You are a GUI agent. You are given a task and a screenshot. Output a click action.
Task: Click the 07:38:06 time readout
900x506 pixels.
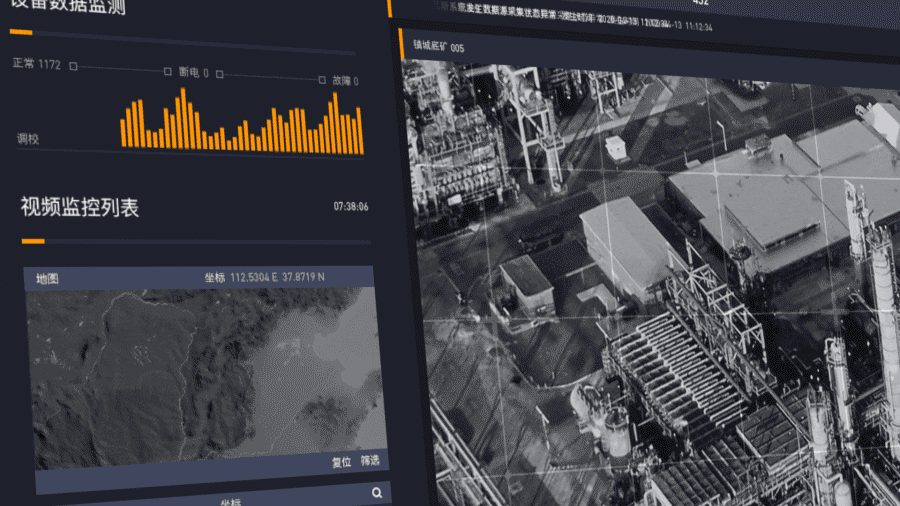(x=351, y=207)
